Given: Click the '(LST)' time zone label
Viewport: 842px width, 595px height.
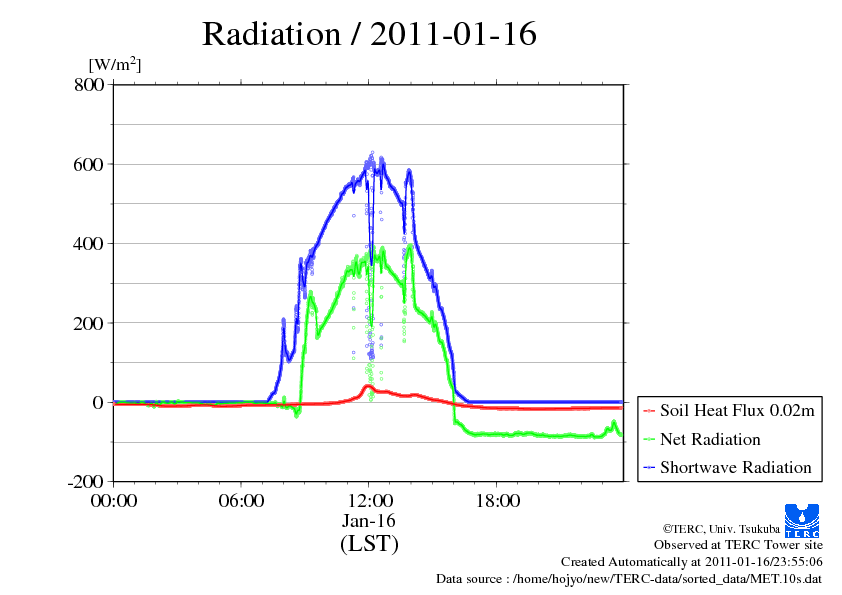Looking at the screenshot, I should tap(369, 543).
